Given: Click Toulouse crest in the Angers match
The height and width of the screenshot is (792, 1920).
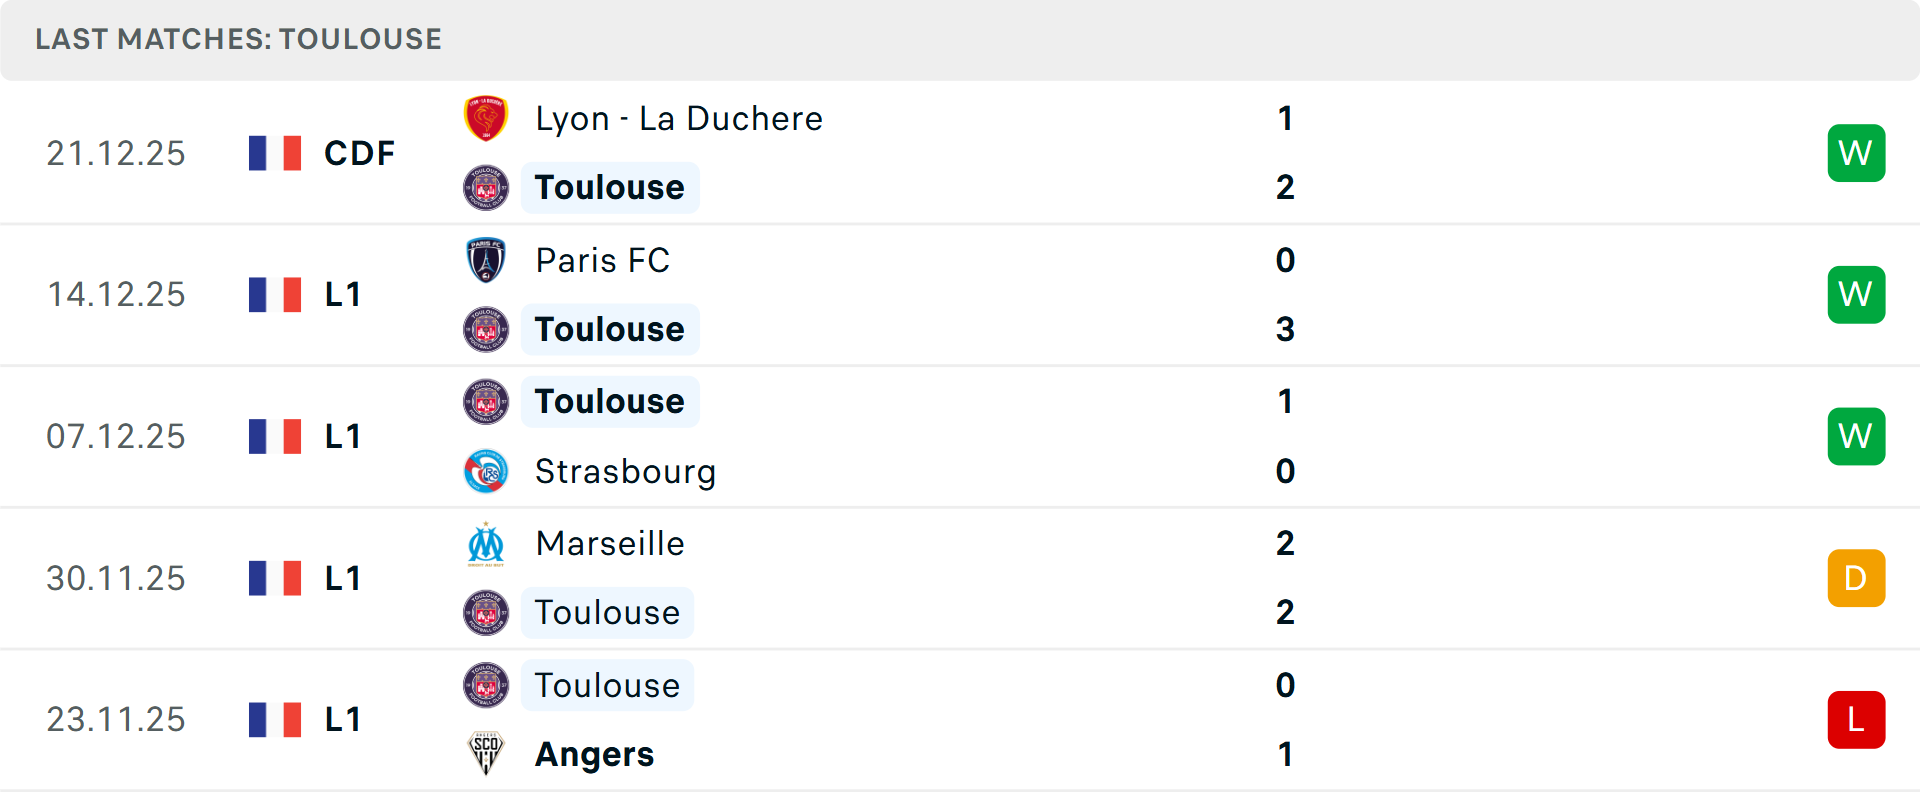Looking at the screenshot, I should (486, 686).
